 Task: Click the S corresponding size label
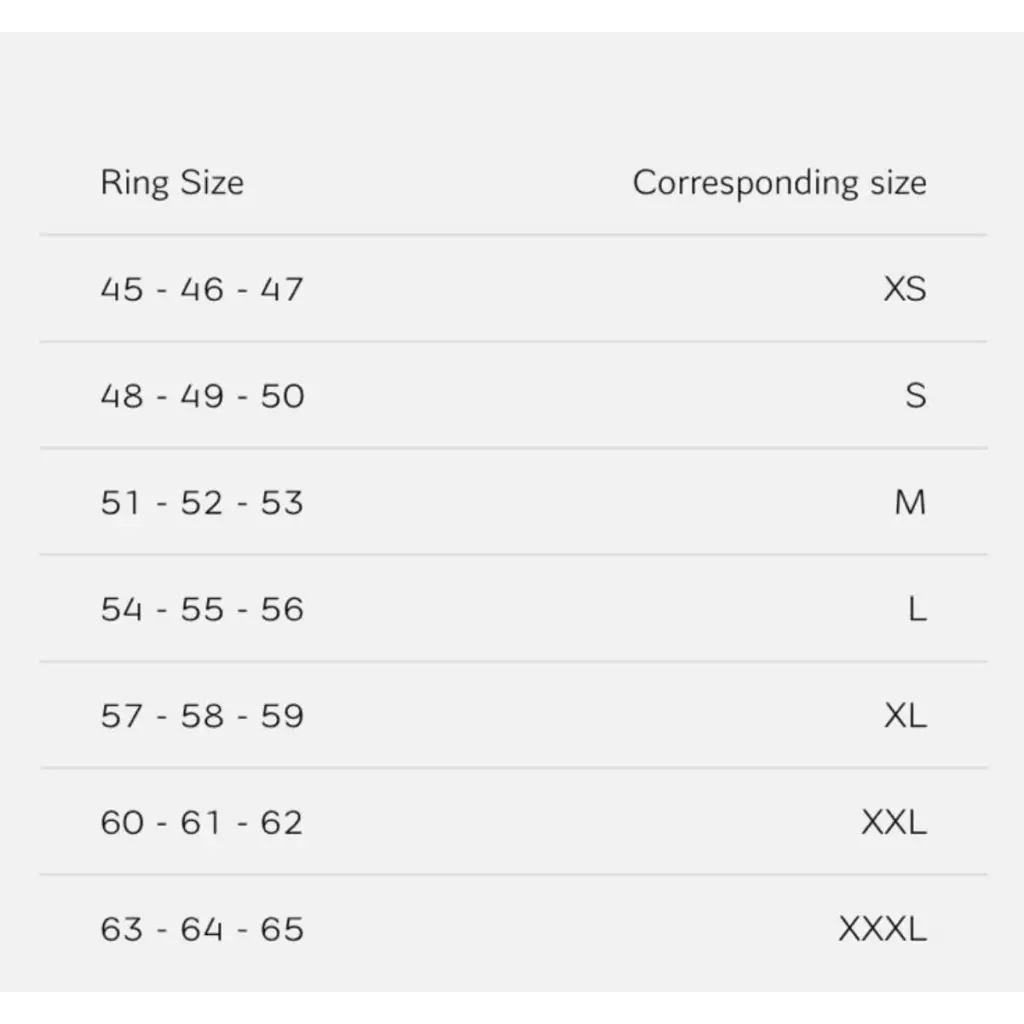coord(915,396)
